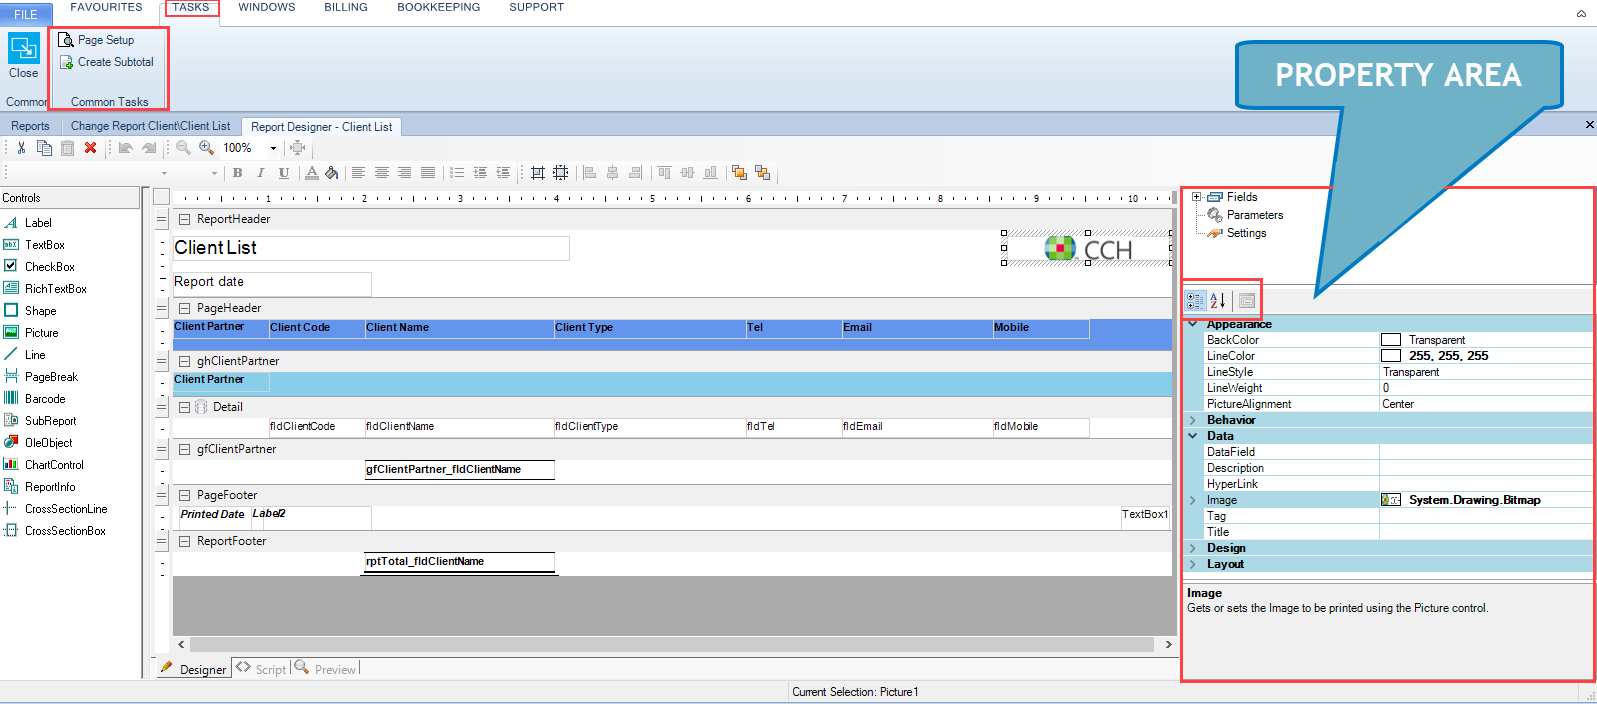Select the ChartControl item
The image size is (1597, 704).
click(x=44, y=465)
